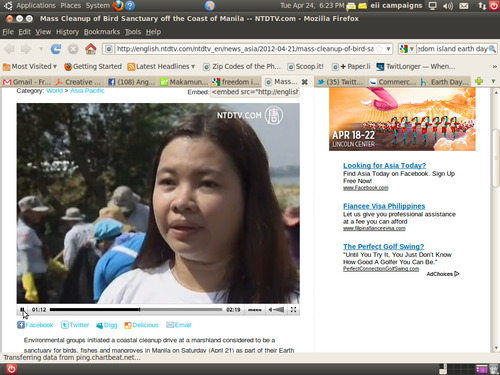Click the video progress seek bar
This screenshot has height=375, width=500.
click(136, 310)
